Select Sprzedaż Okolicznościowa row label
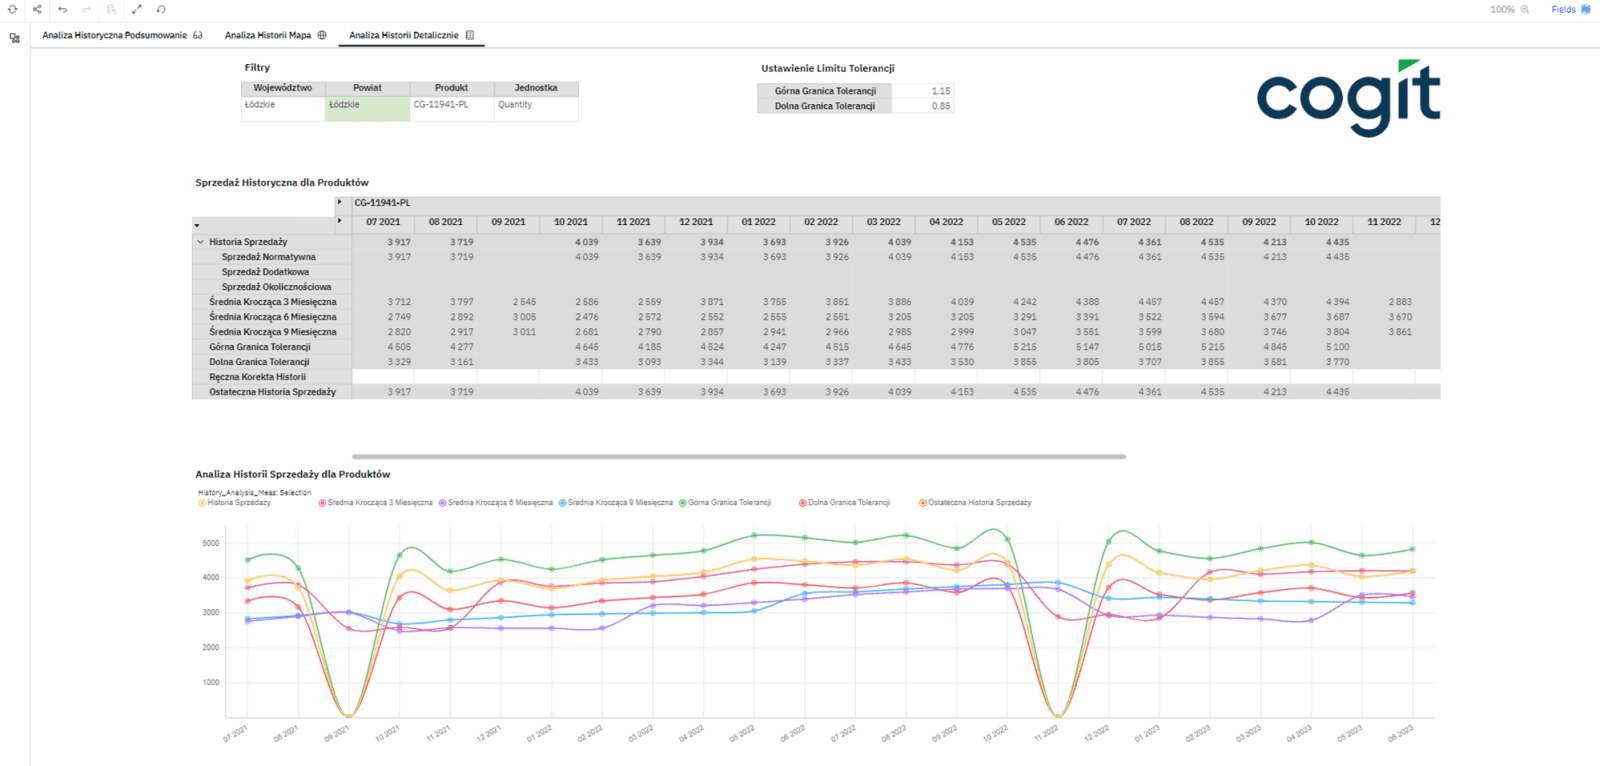Screen dimensions: 1600x766 click(276, 287)
